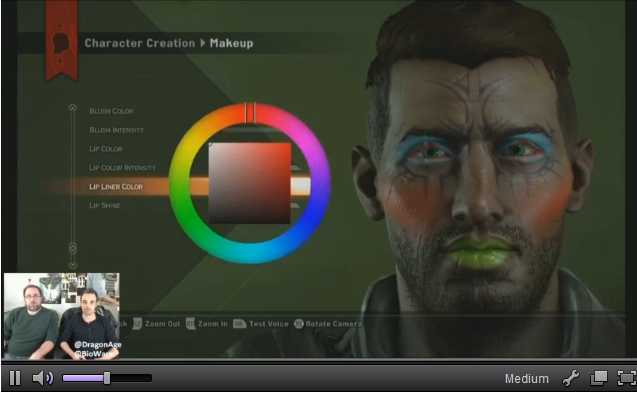This screenshot has width=637, height=393.
Task: Click the Test Voice button prompt
Action: pos(261,324)
